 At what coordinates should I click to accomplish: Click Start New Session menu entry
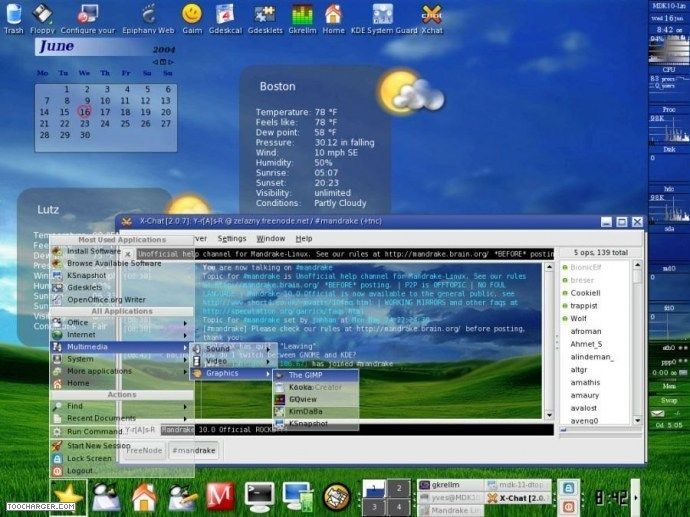pos(121,446)
